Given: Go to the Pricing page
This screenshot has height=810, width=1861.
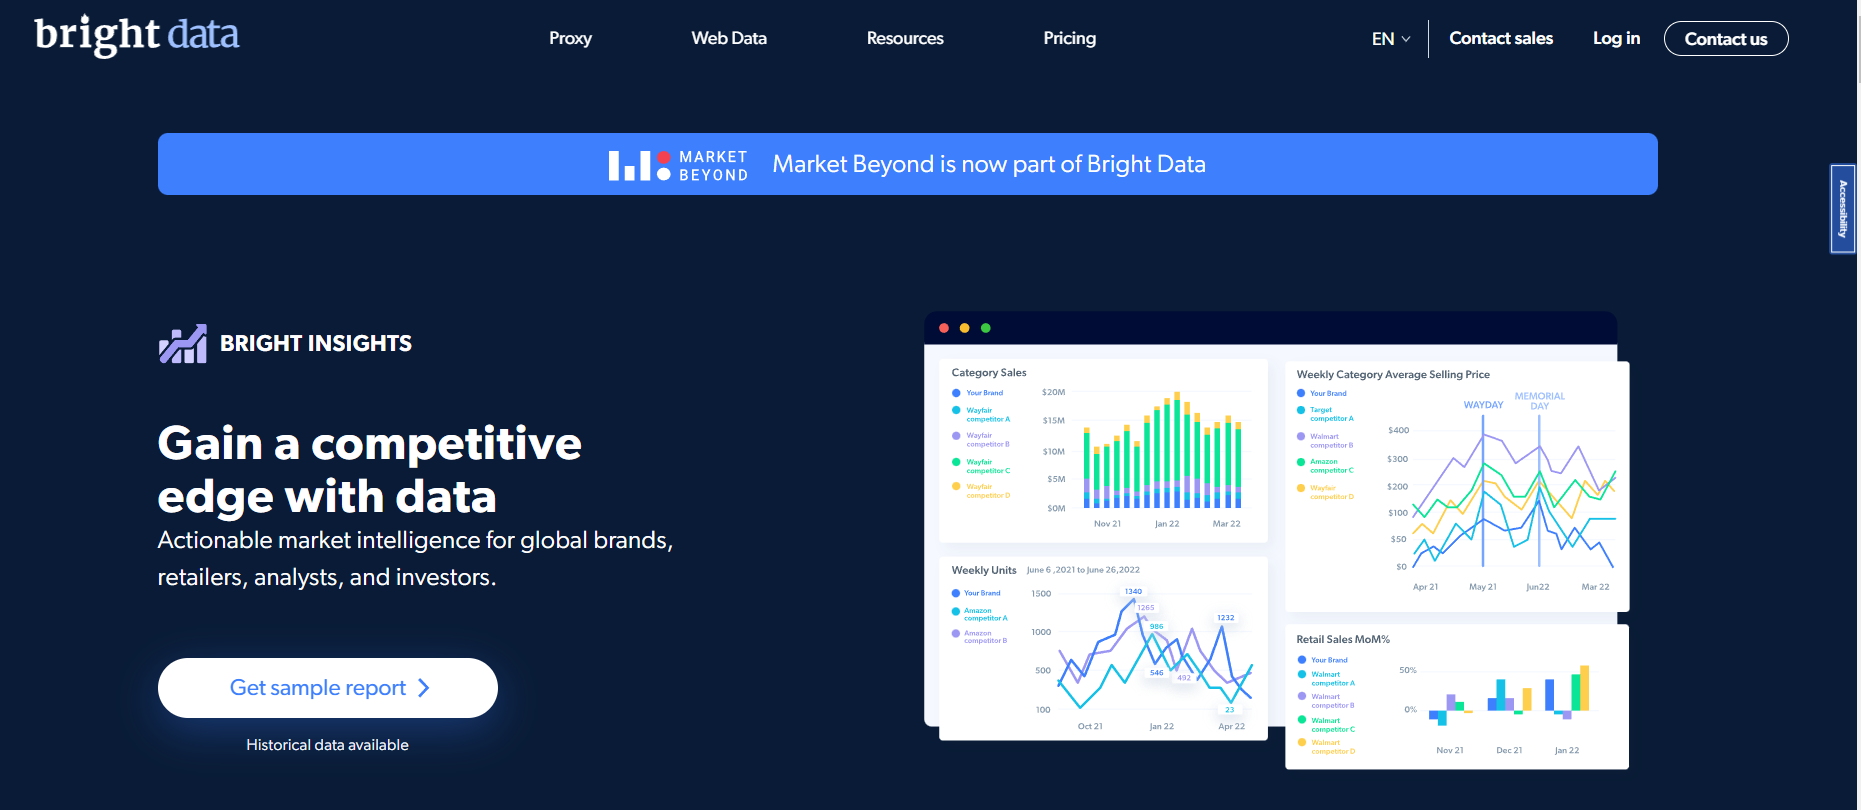Looking at the screenshot, I should coord(1069,38).
